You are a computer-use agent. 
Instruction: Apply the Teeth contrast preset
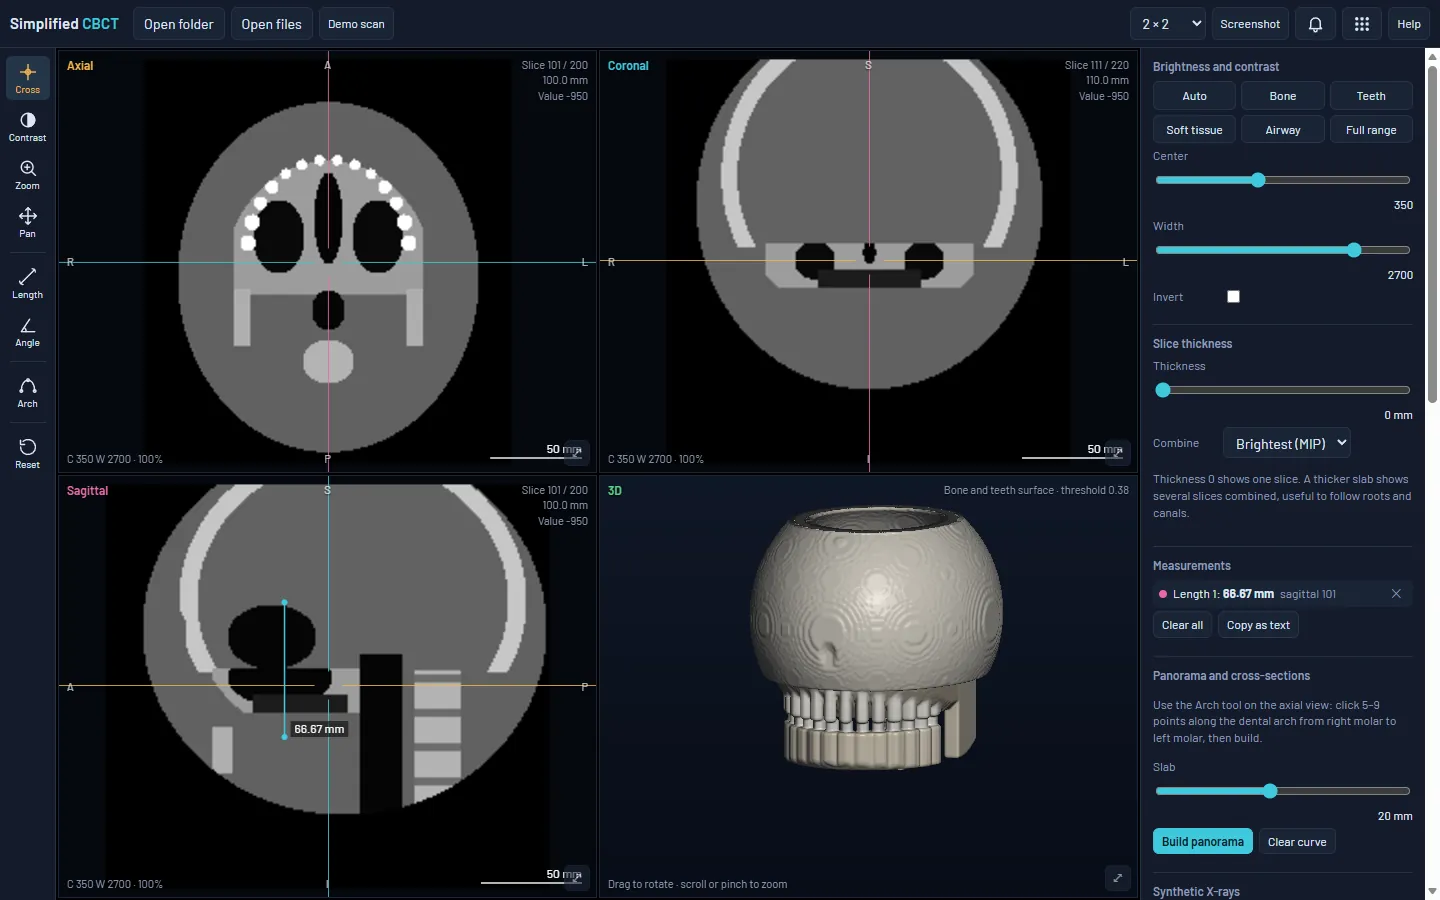1371,96
